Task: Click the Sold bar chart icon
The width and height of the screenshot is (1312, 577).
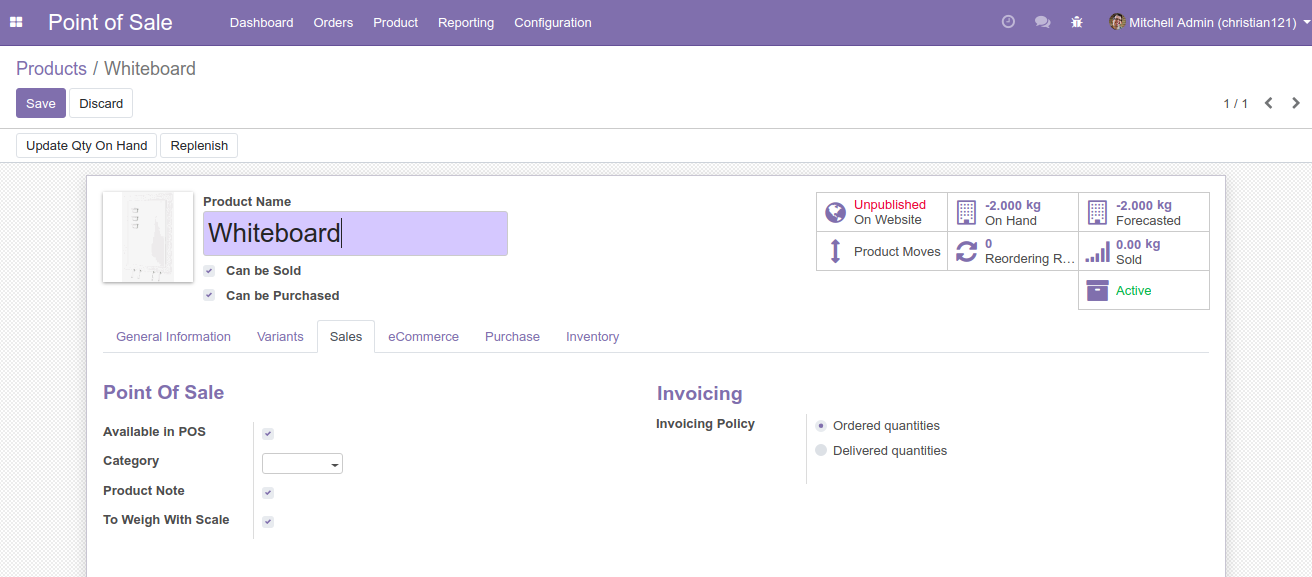Action: pos(1097,252)
